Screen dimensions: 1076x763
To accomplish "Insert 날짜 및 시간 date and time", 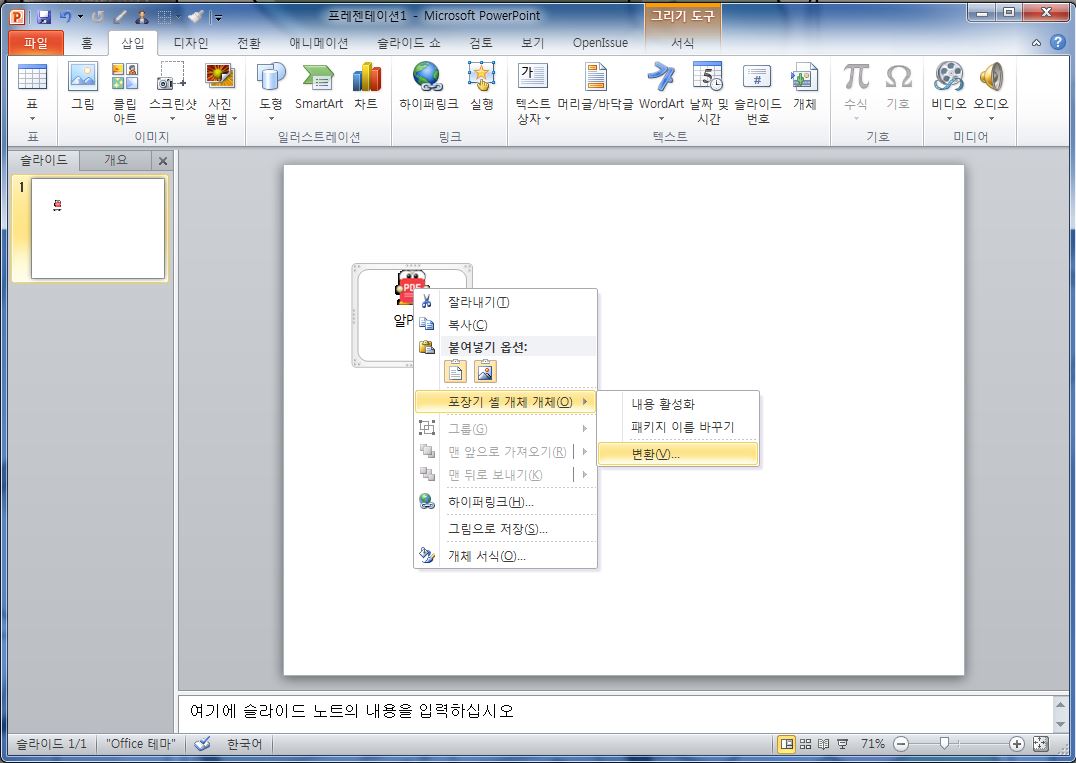I will [x=709, y=93].
